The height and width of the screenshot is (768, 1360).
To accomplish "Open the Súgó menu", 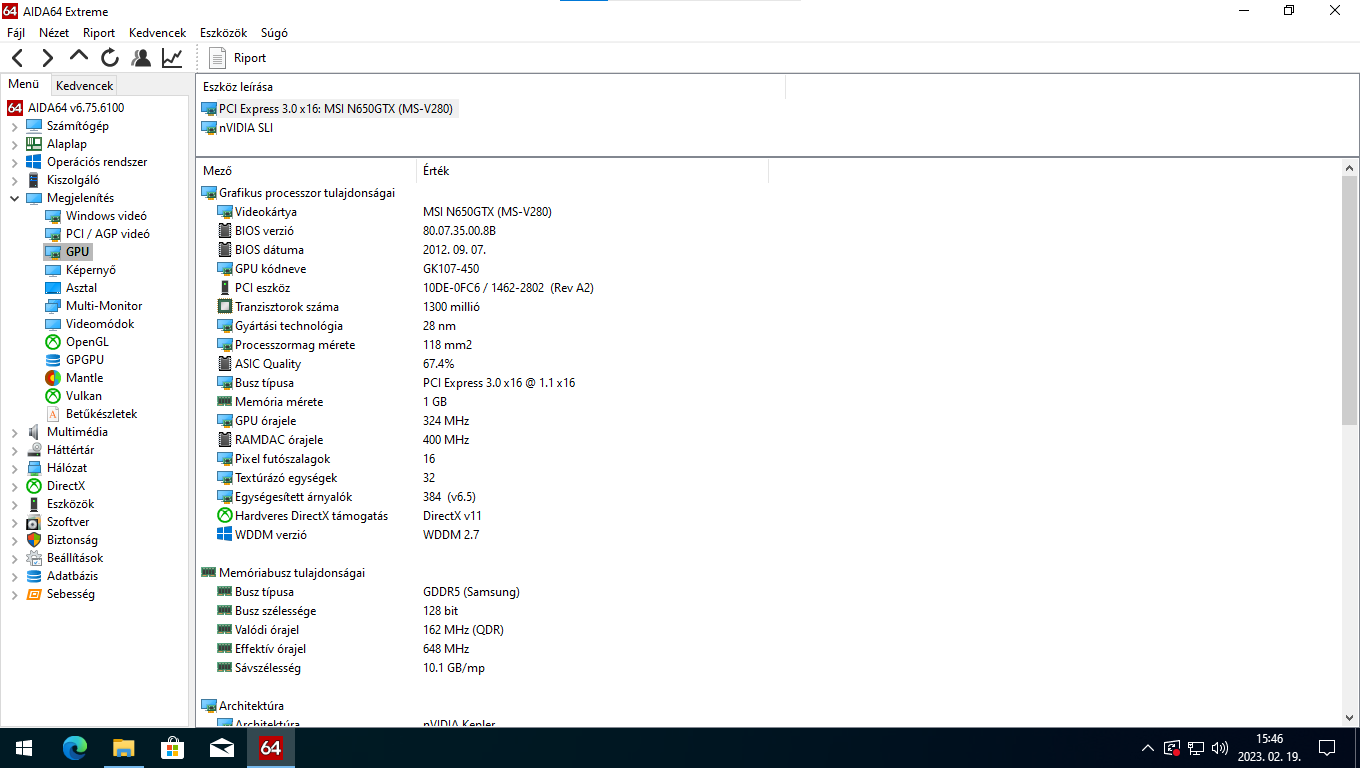I will [x=274, y=33].
